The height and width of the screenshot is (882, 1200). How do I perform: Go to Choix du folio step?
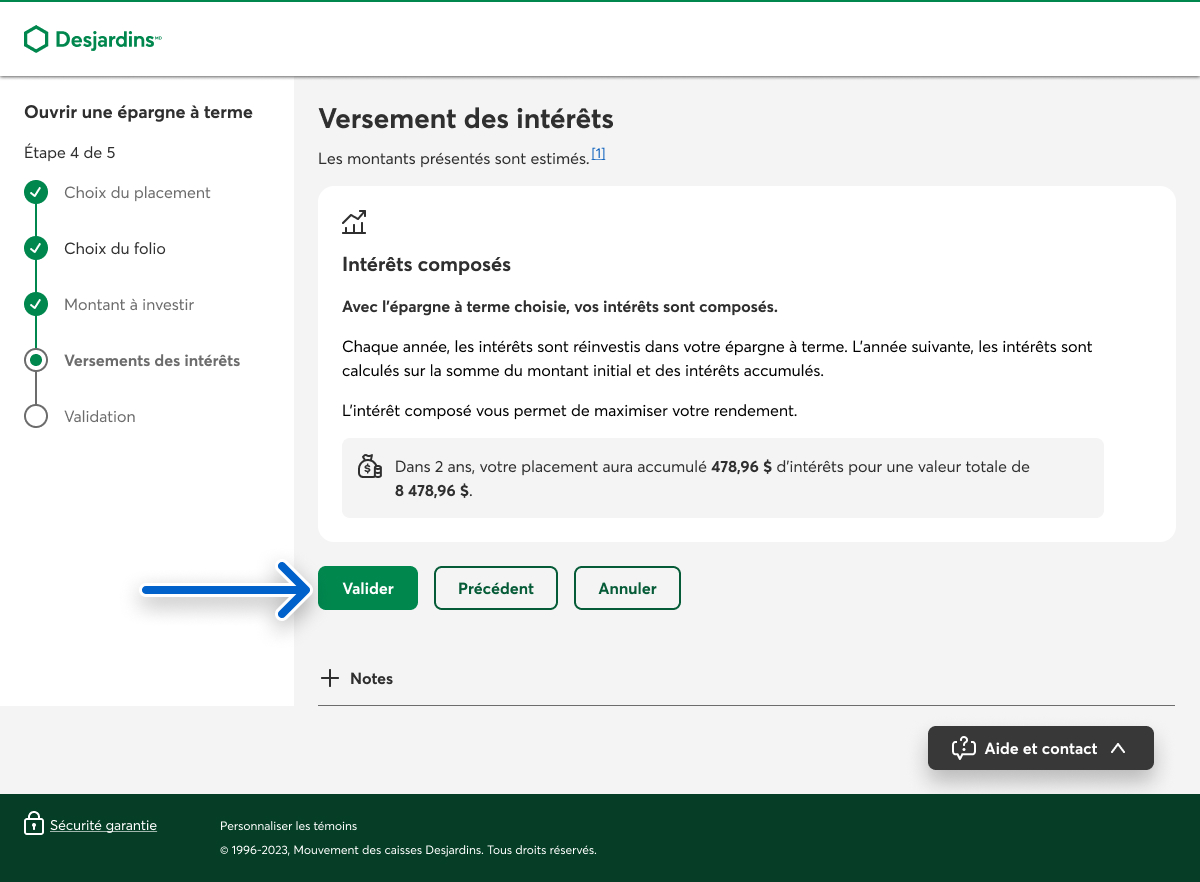115,248
